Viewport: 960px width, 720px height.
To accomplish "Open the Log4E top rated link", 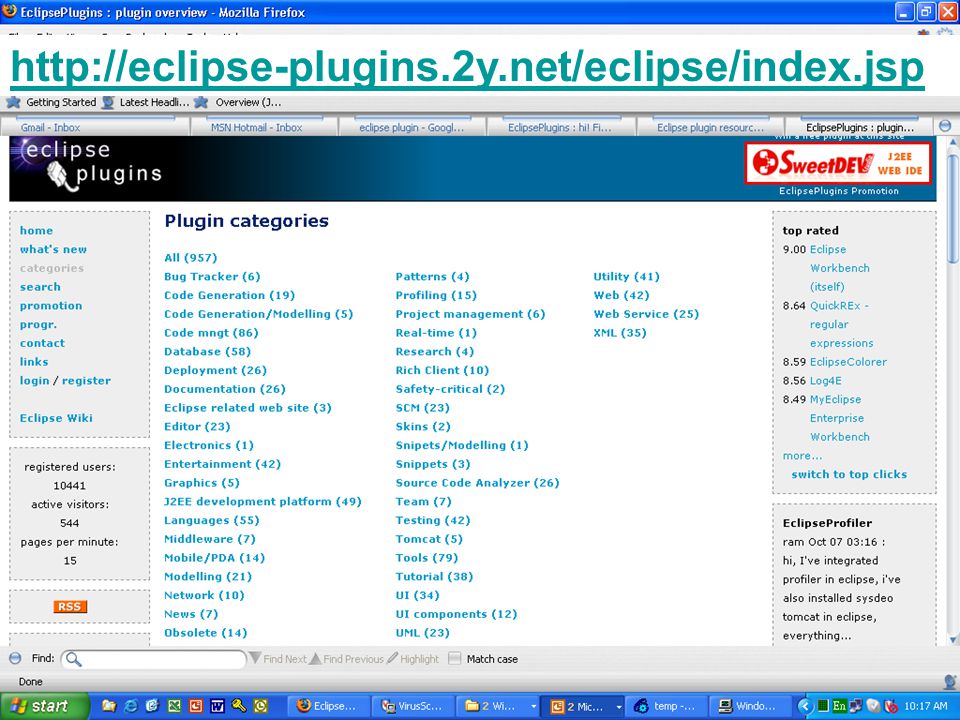I will point(825,380).
